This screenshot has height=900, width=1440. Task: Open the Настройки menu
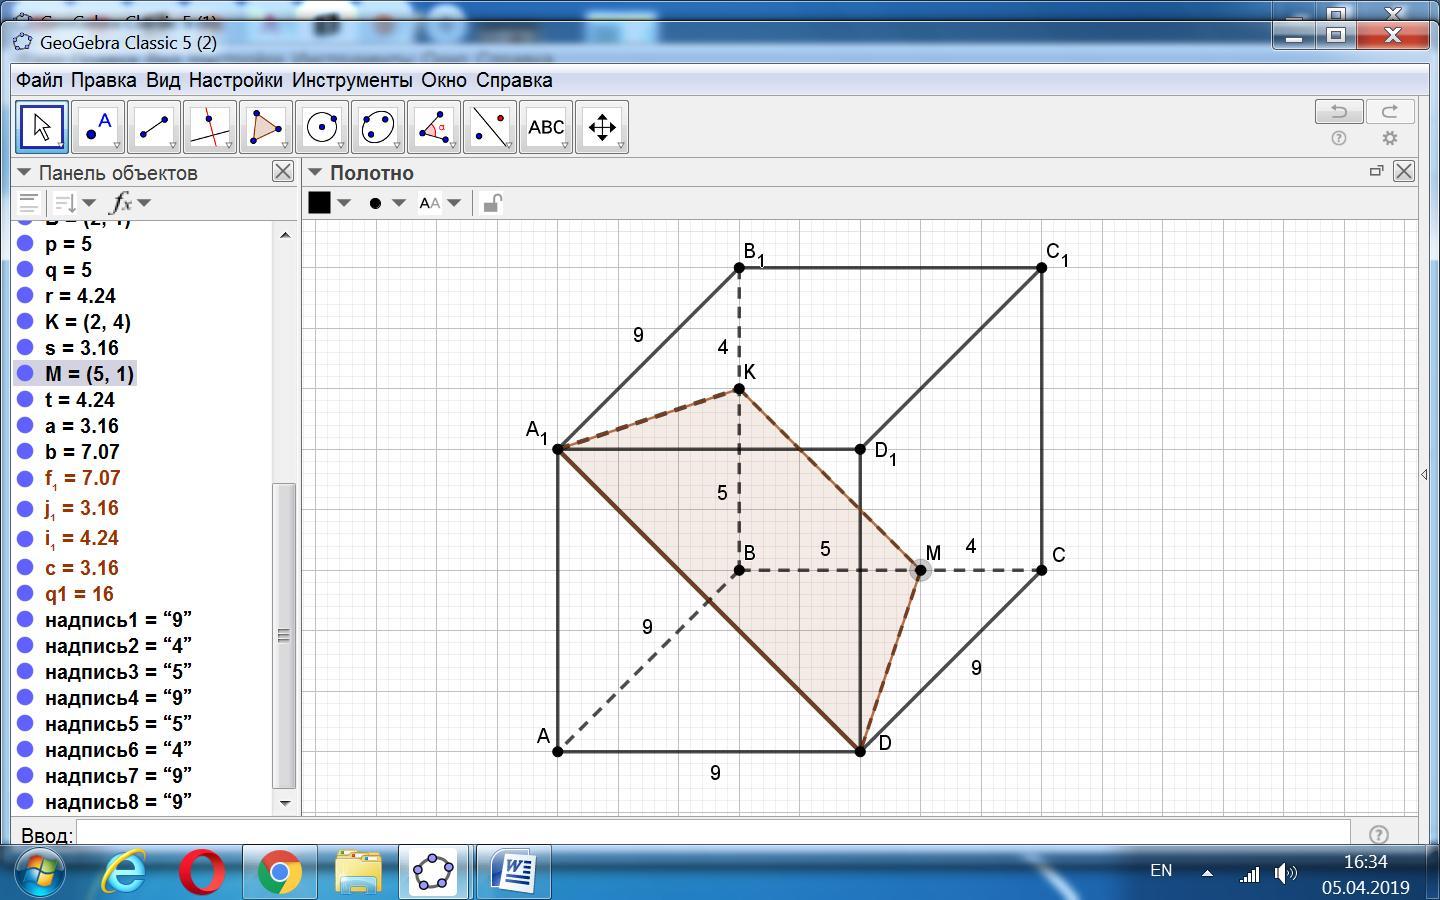tap(236, 80)
